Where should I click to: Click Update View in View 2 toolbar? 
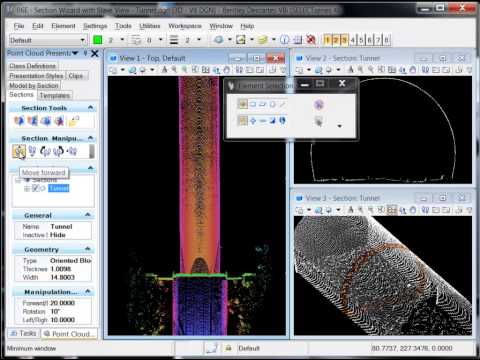pos(350,70)
